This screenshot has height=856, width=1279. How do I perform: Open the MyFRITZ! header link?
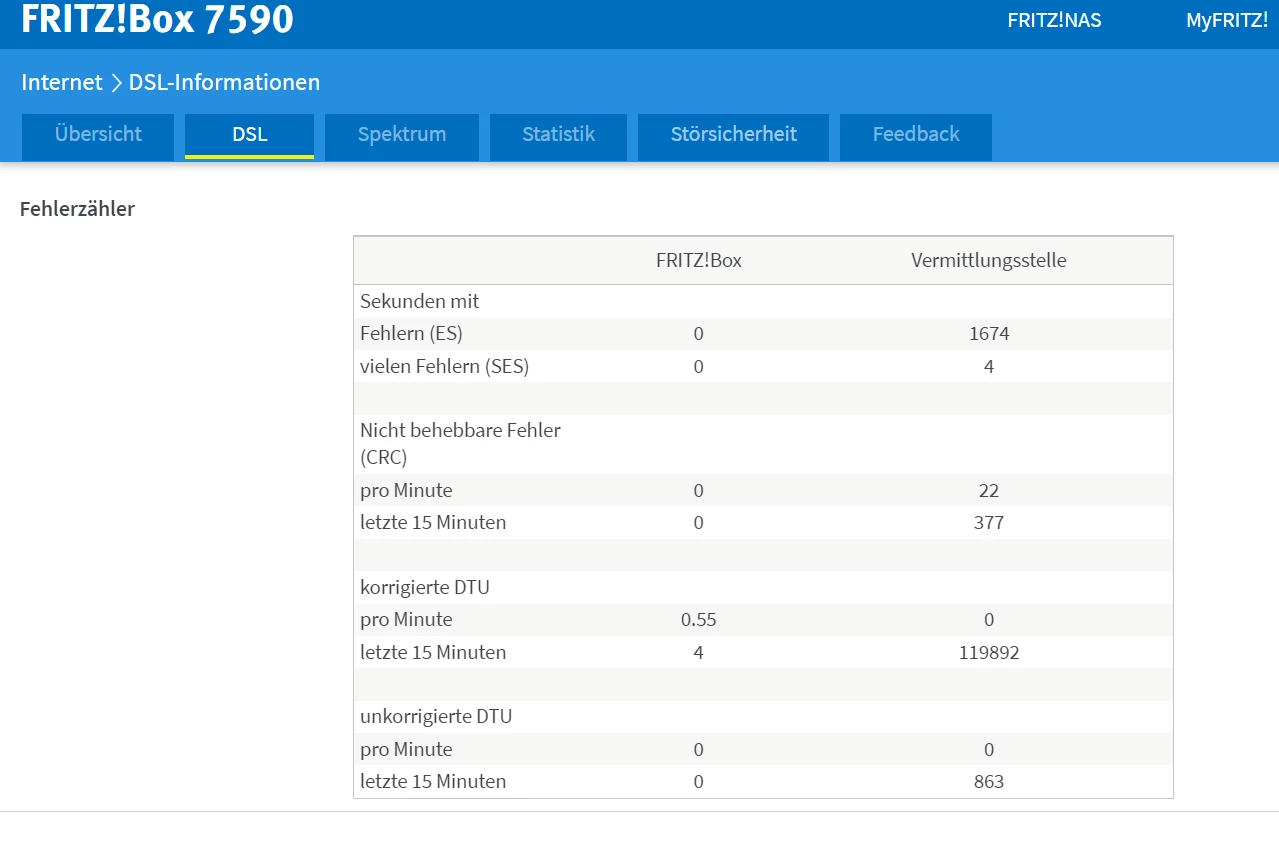[1226, 20]
